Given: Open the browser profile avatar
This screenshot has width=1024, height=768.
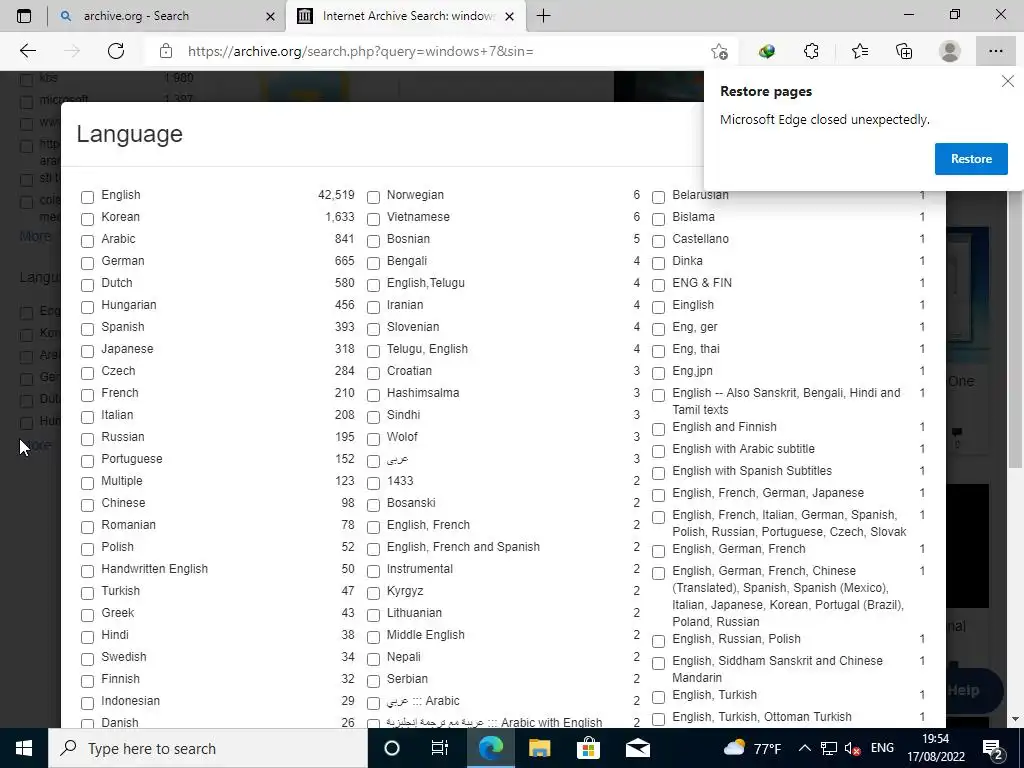Looking at the screenshot, I should pos(950,51).
